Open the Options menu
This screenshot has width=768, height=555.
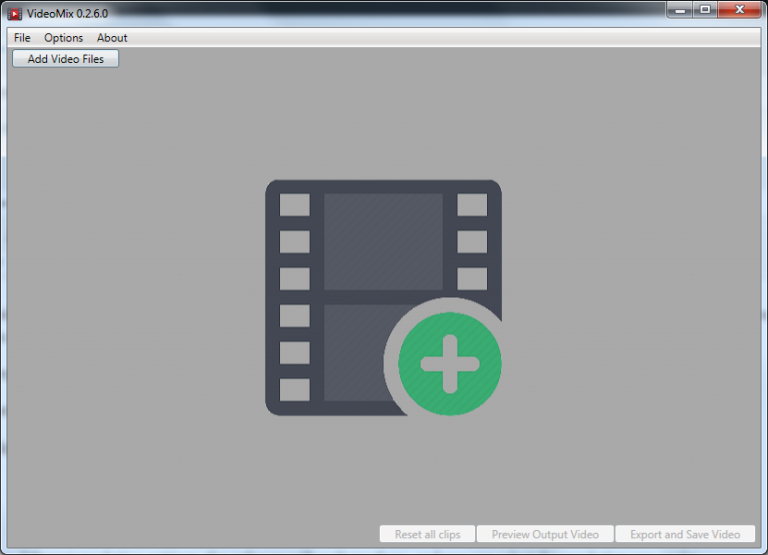63,38
